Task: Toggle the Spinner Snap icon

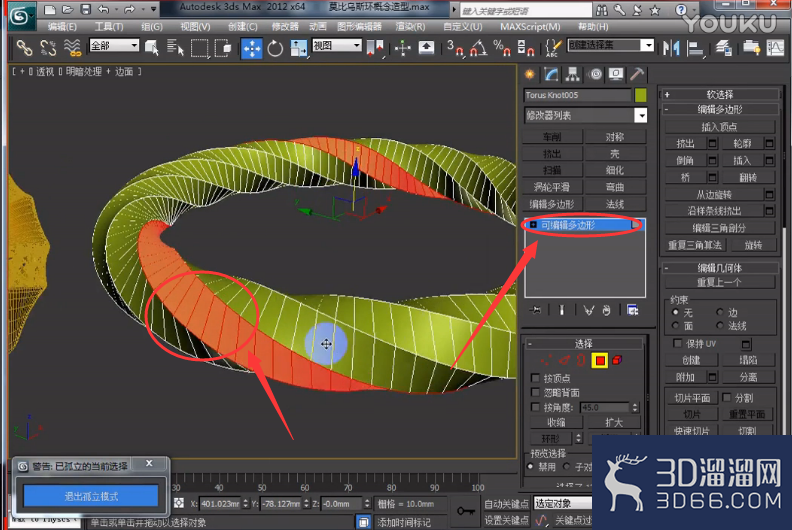Action: pos(526,48)
